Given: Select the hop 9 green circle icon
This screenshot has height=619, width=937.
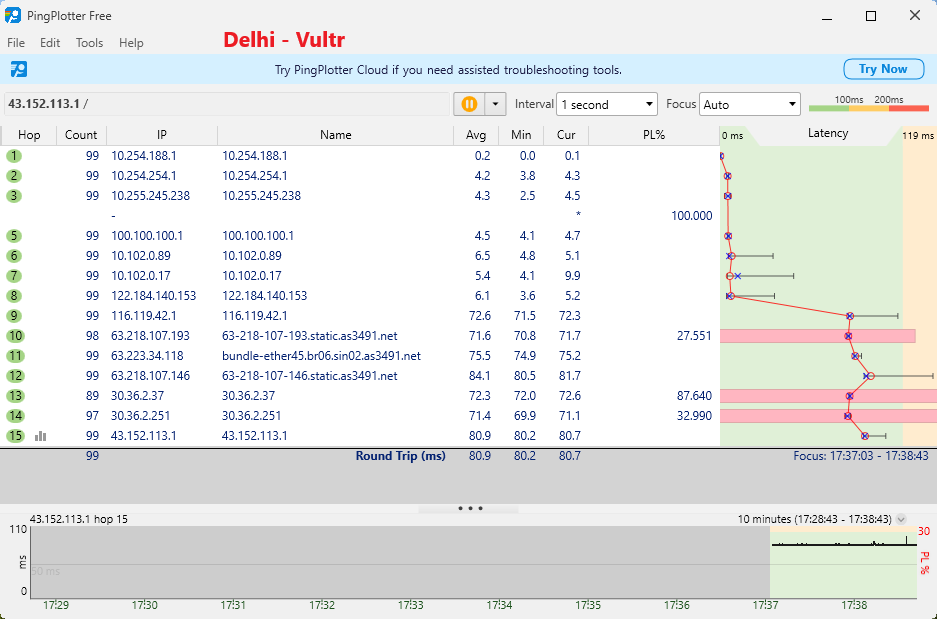Looking at the screenshot, I should pyautogui.click(x=14, y=316).
